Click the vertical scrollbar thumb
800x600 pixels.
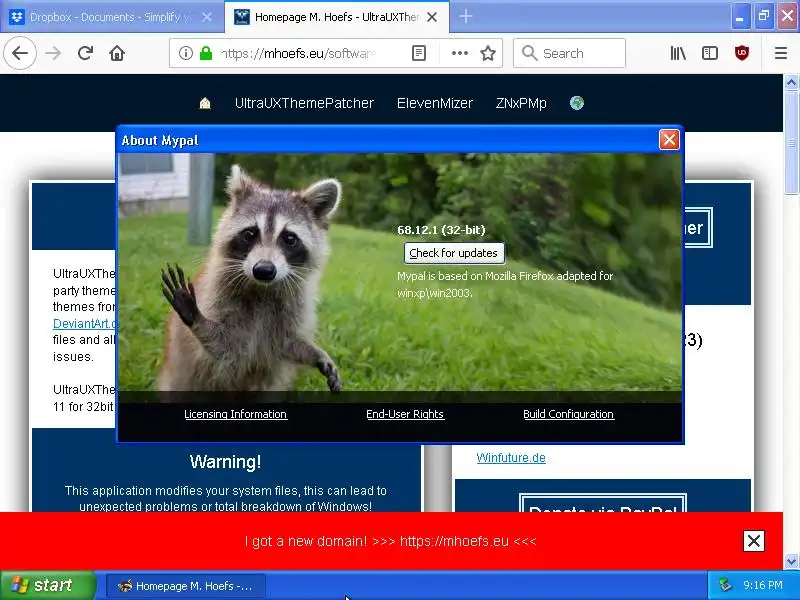pos(791,143)
